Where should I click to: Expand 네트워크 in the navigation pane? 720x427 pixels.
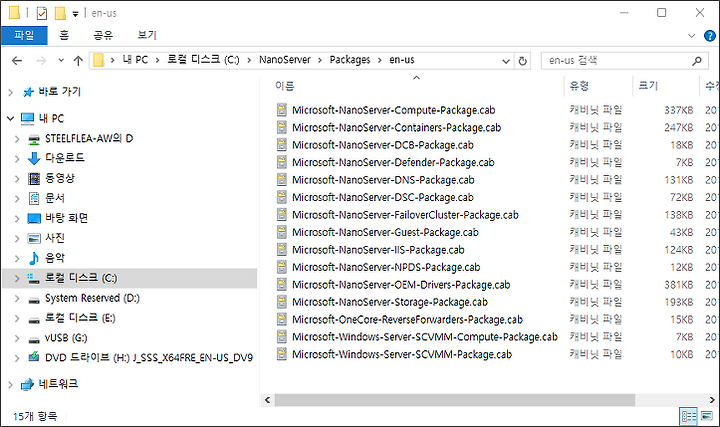click(11, 385)
